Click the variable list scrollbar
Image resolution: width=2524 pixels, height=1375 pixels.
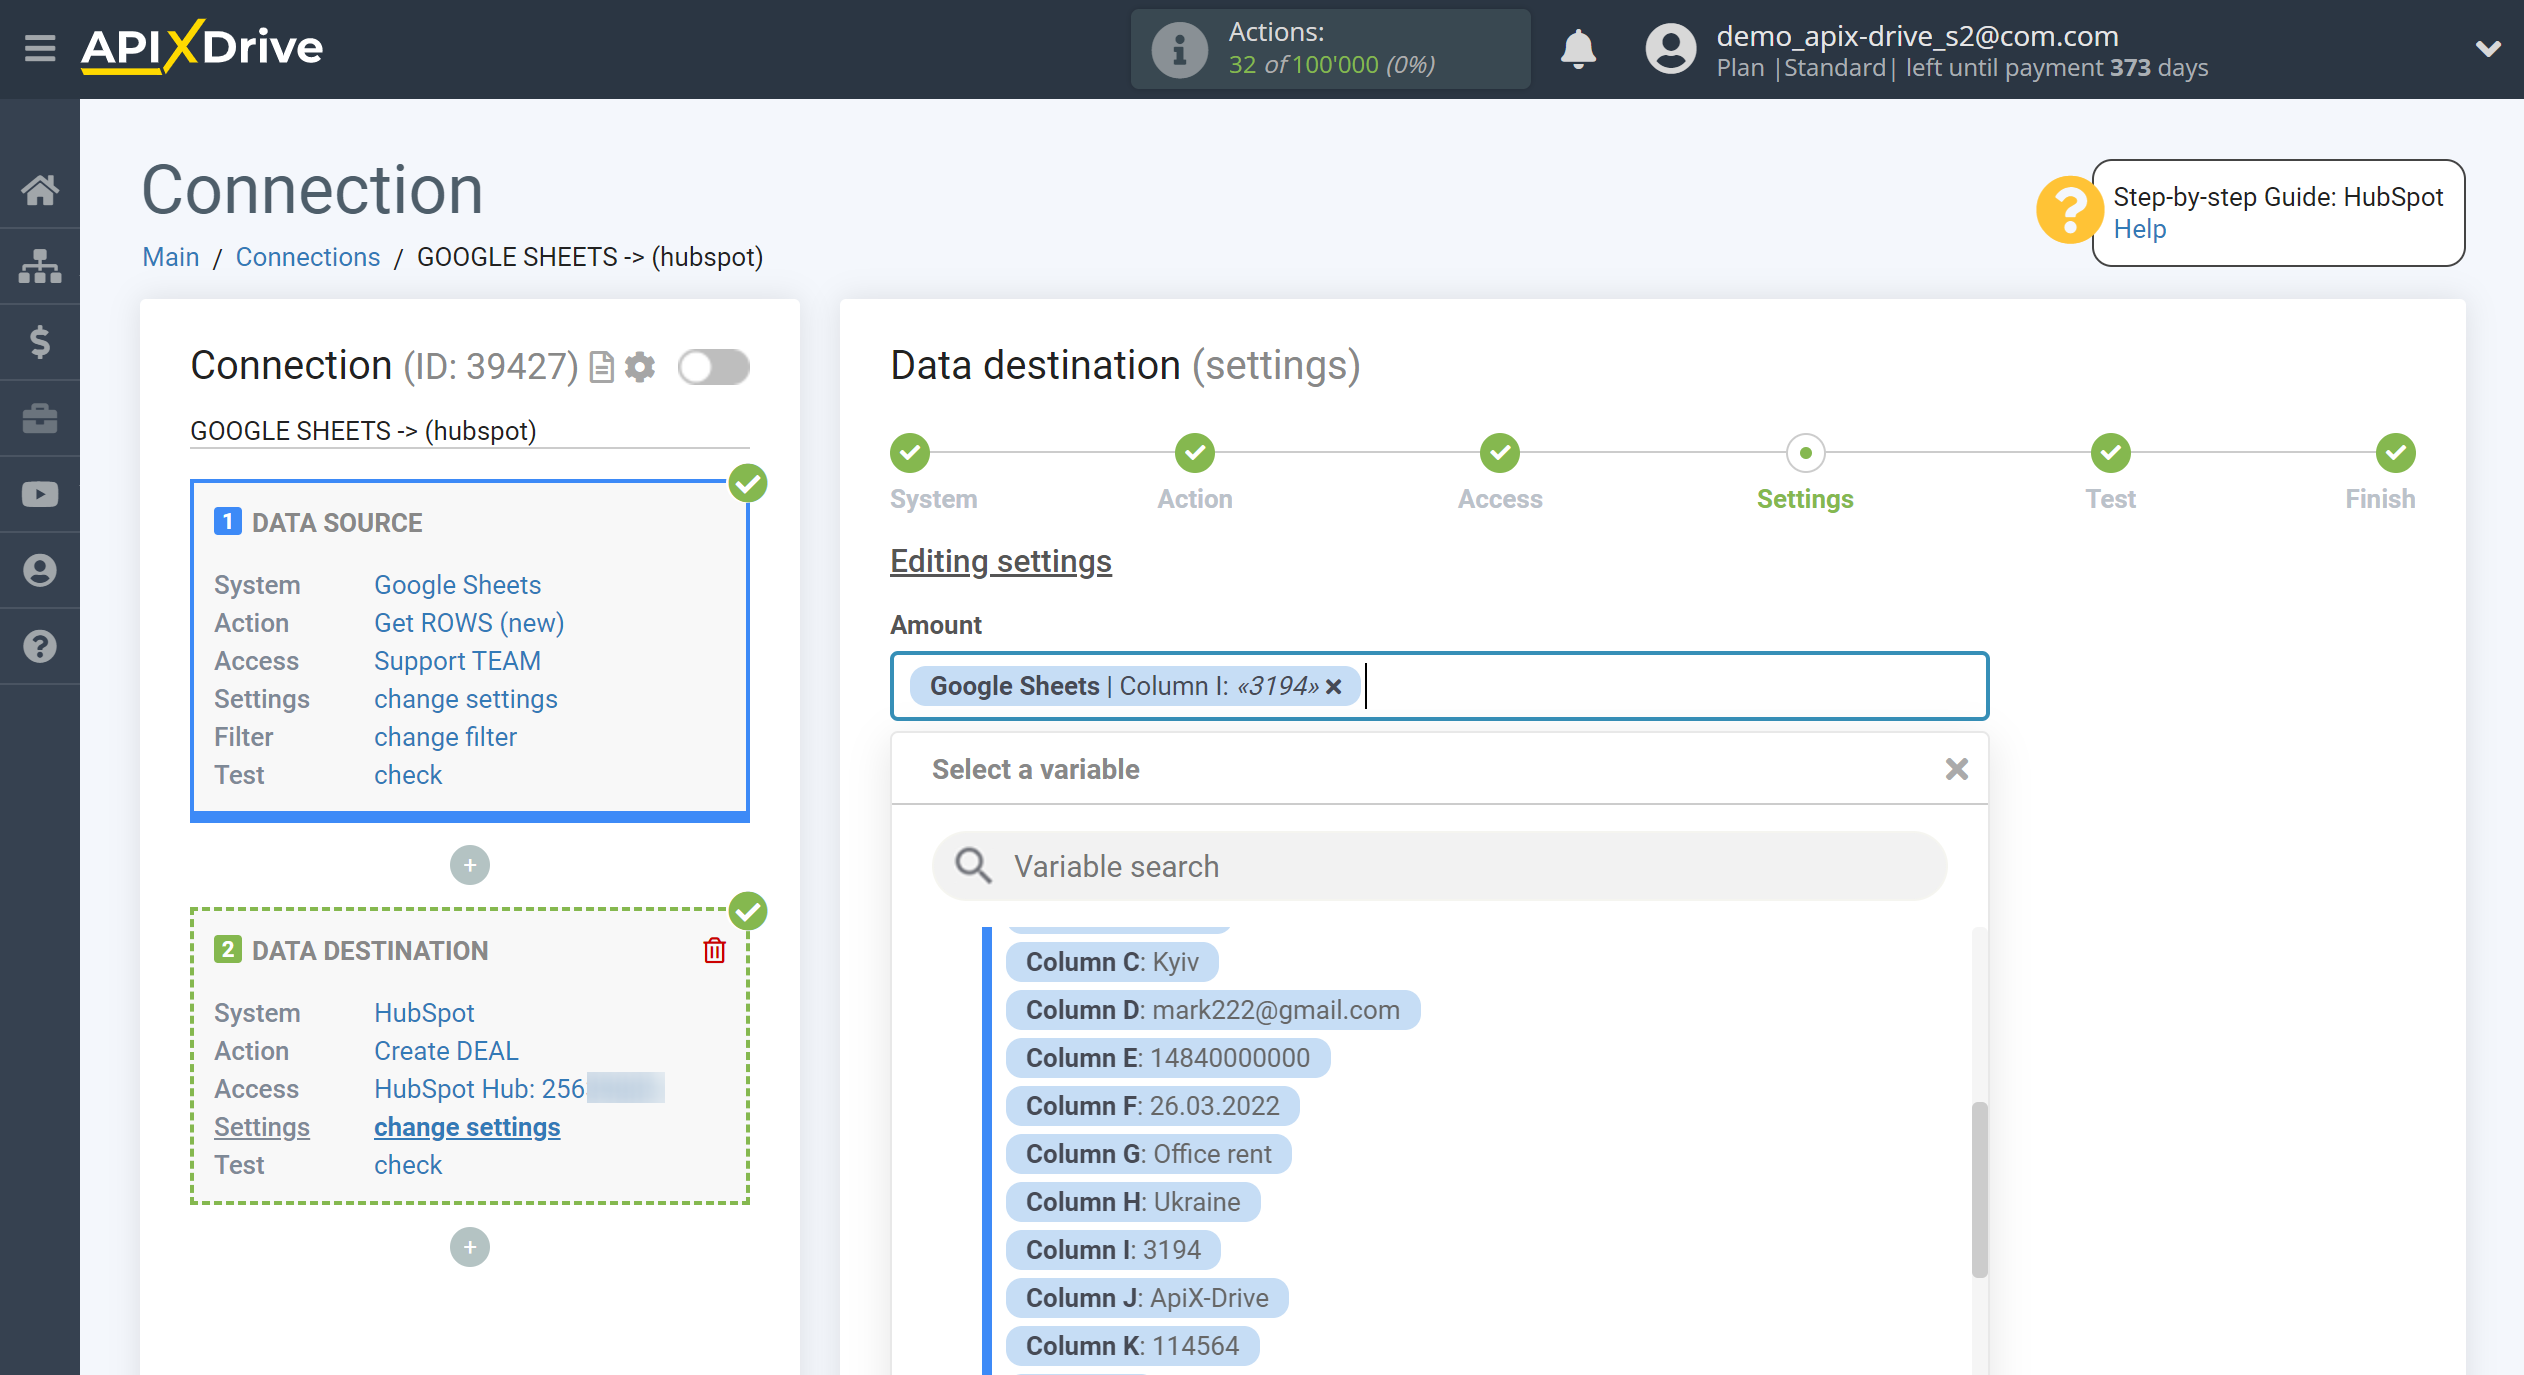click(x=1979, y=1189)
